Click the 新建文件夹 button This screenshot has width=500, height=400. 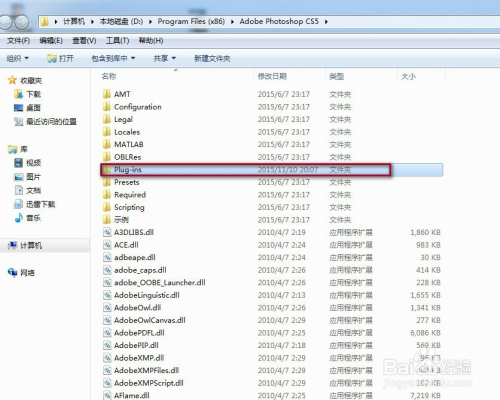pyautogui.click(x=212, y=59)
